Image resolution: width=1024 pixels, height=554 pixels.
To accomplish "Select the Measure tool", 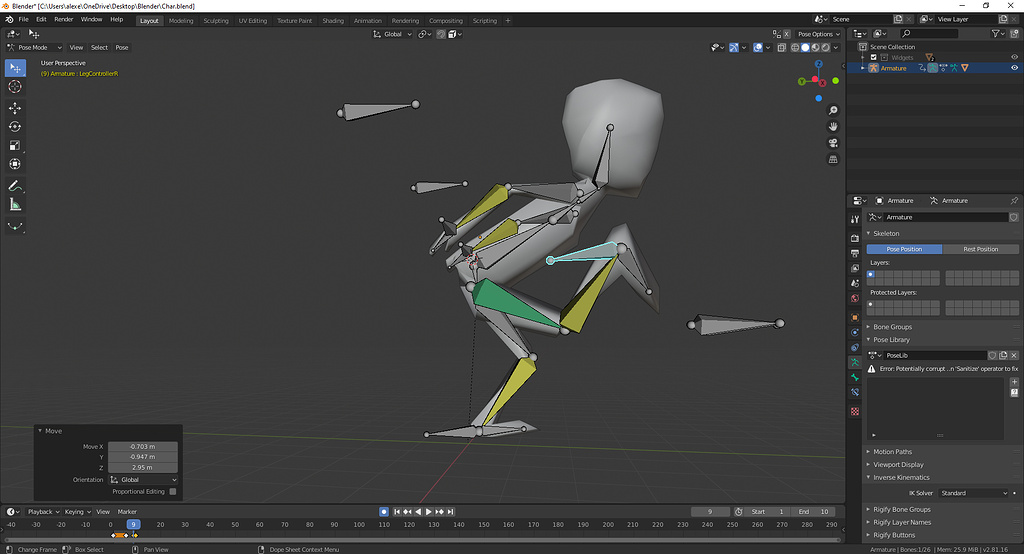I will tap(15, 205).
